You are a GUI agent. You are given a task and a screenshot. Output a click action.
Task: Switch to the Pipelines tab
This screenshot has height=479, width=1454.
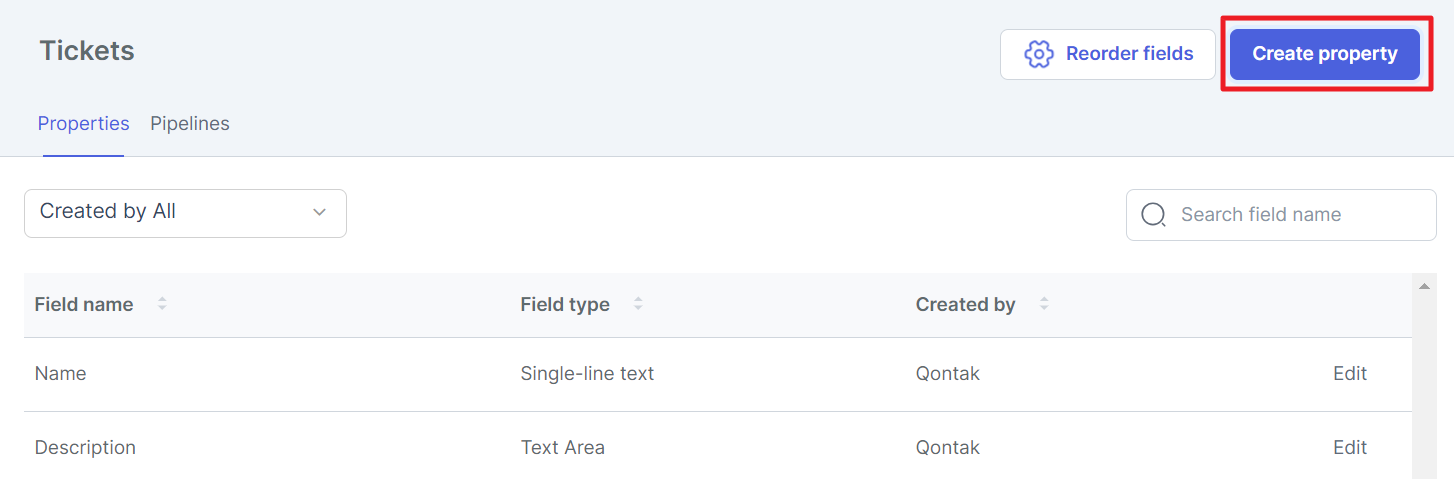(x=190, y=124)
